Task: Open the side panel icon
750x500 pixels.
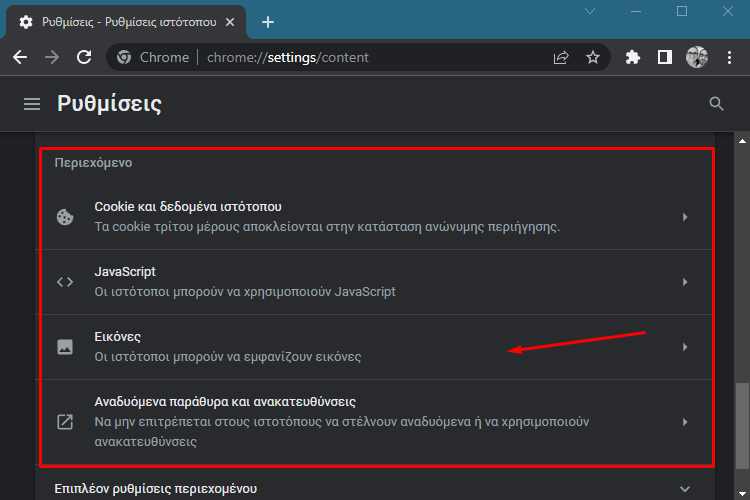Action: (664, 57)
